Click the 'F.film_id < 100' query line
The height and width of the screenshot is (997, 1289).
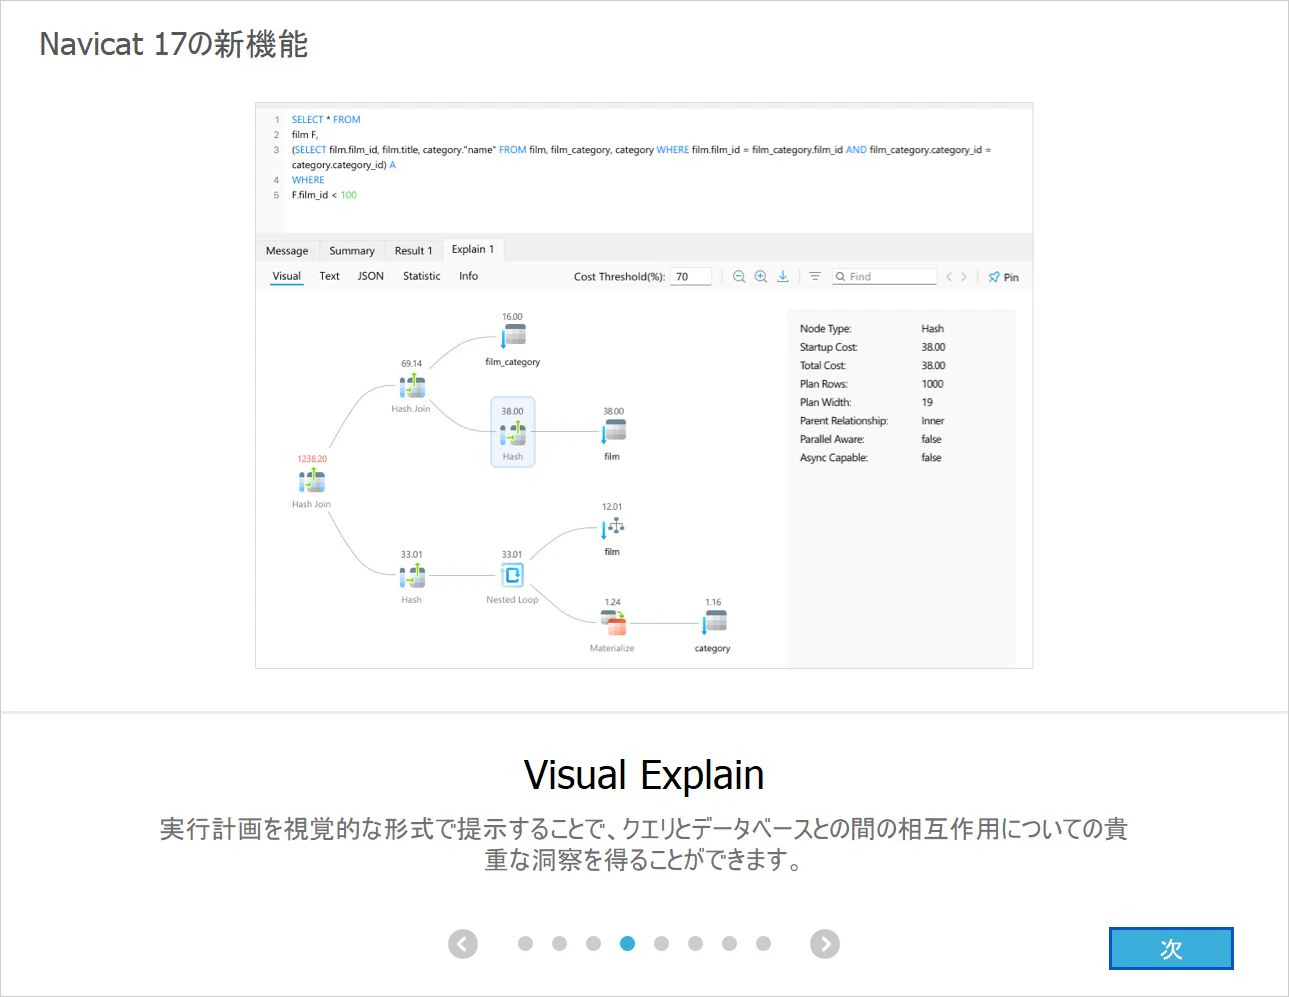pos(324,195)
